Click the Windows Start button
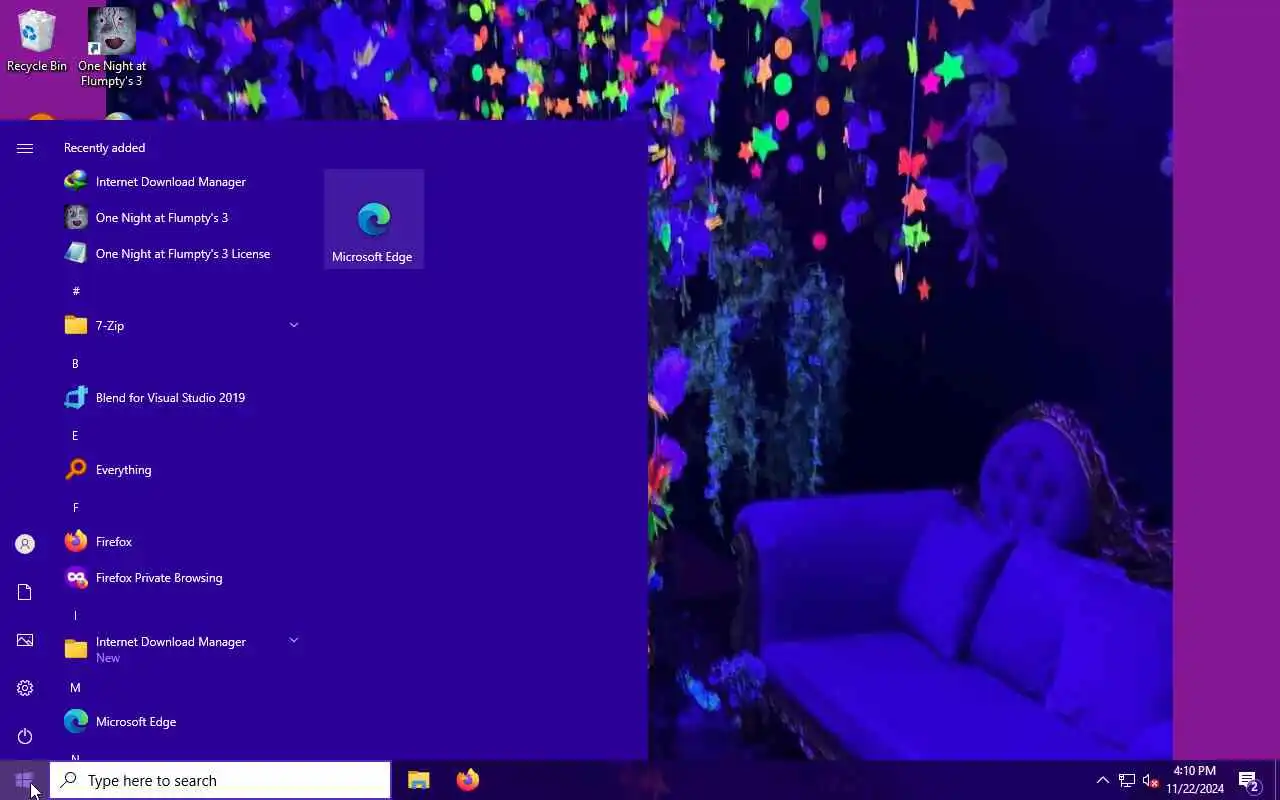Image resolution: width=1280 pixels, height=800 pixels. (24, 780)
